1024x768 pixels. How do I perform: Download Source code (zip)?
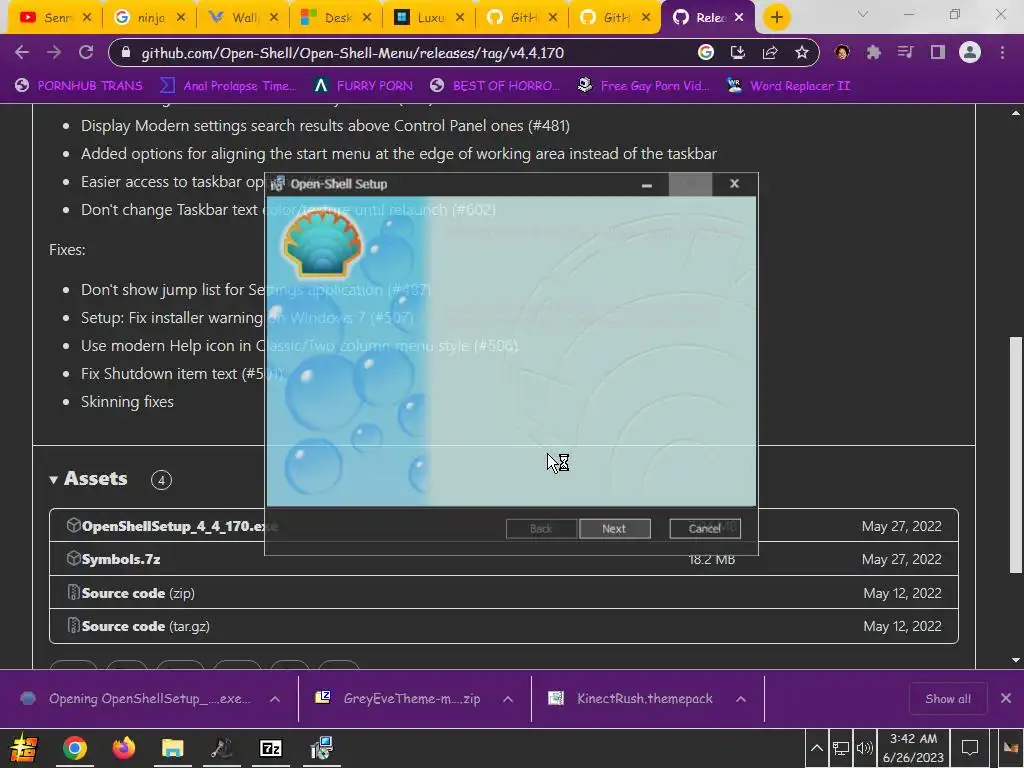138,593
